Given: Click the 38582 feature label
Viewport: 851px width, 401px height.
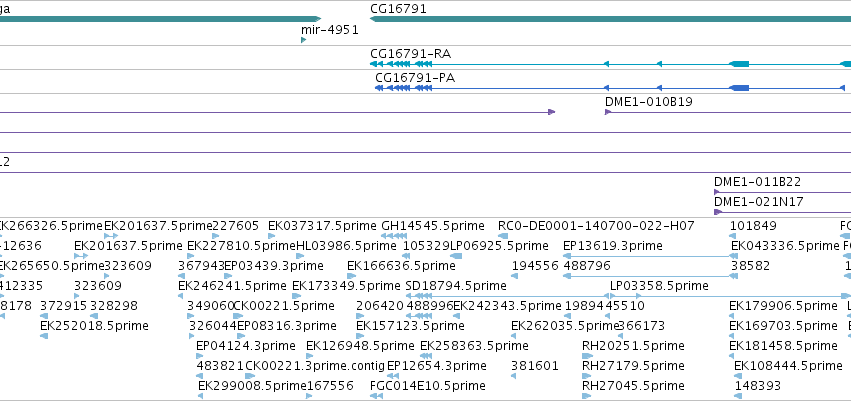Looking at the screenshot, I should click(750, 266).
